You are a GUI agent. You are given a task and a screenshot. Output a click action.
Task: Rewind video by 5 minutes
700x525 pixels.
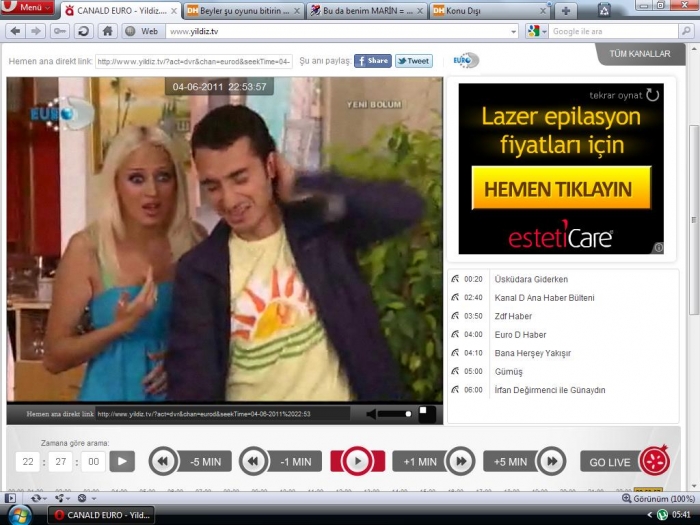[x=190, y=461]
